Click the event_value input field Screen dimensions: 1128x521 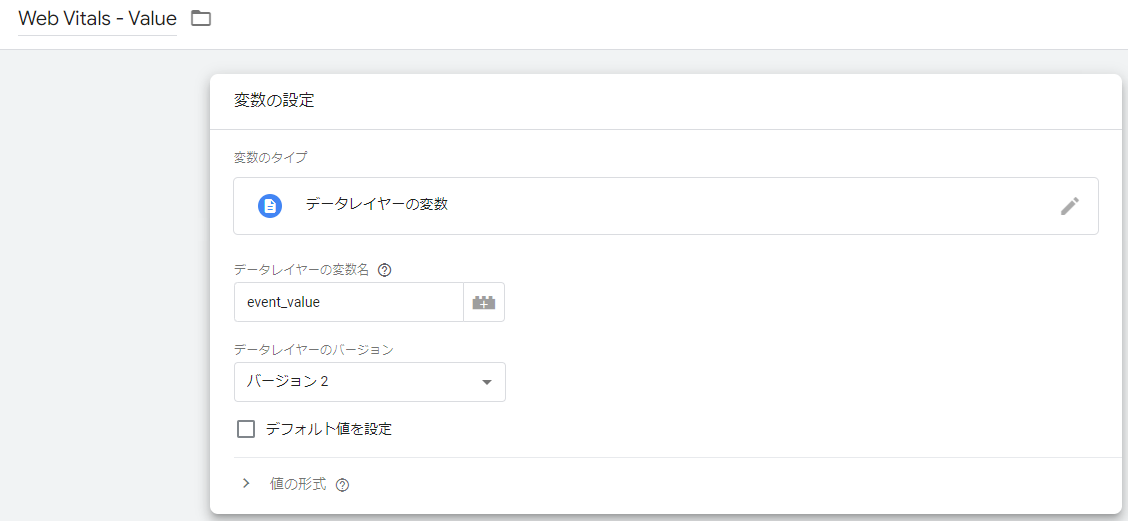coord(348,302)
